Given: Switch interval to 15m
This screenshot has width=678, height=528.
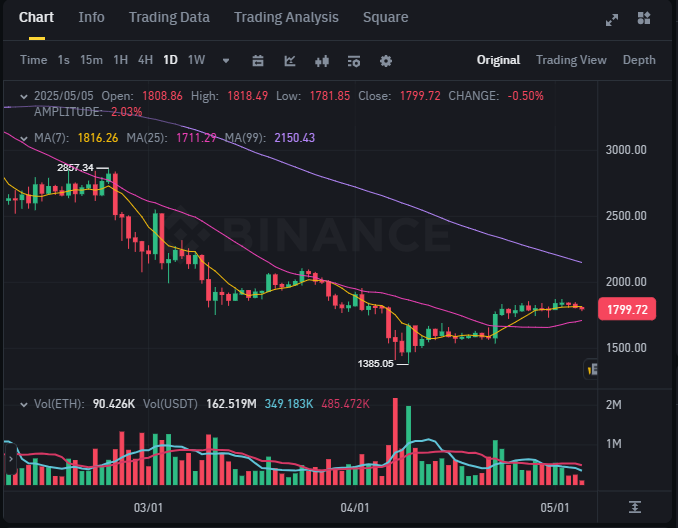Looking at the screenshot, I should tap(91, 60).
